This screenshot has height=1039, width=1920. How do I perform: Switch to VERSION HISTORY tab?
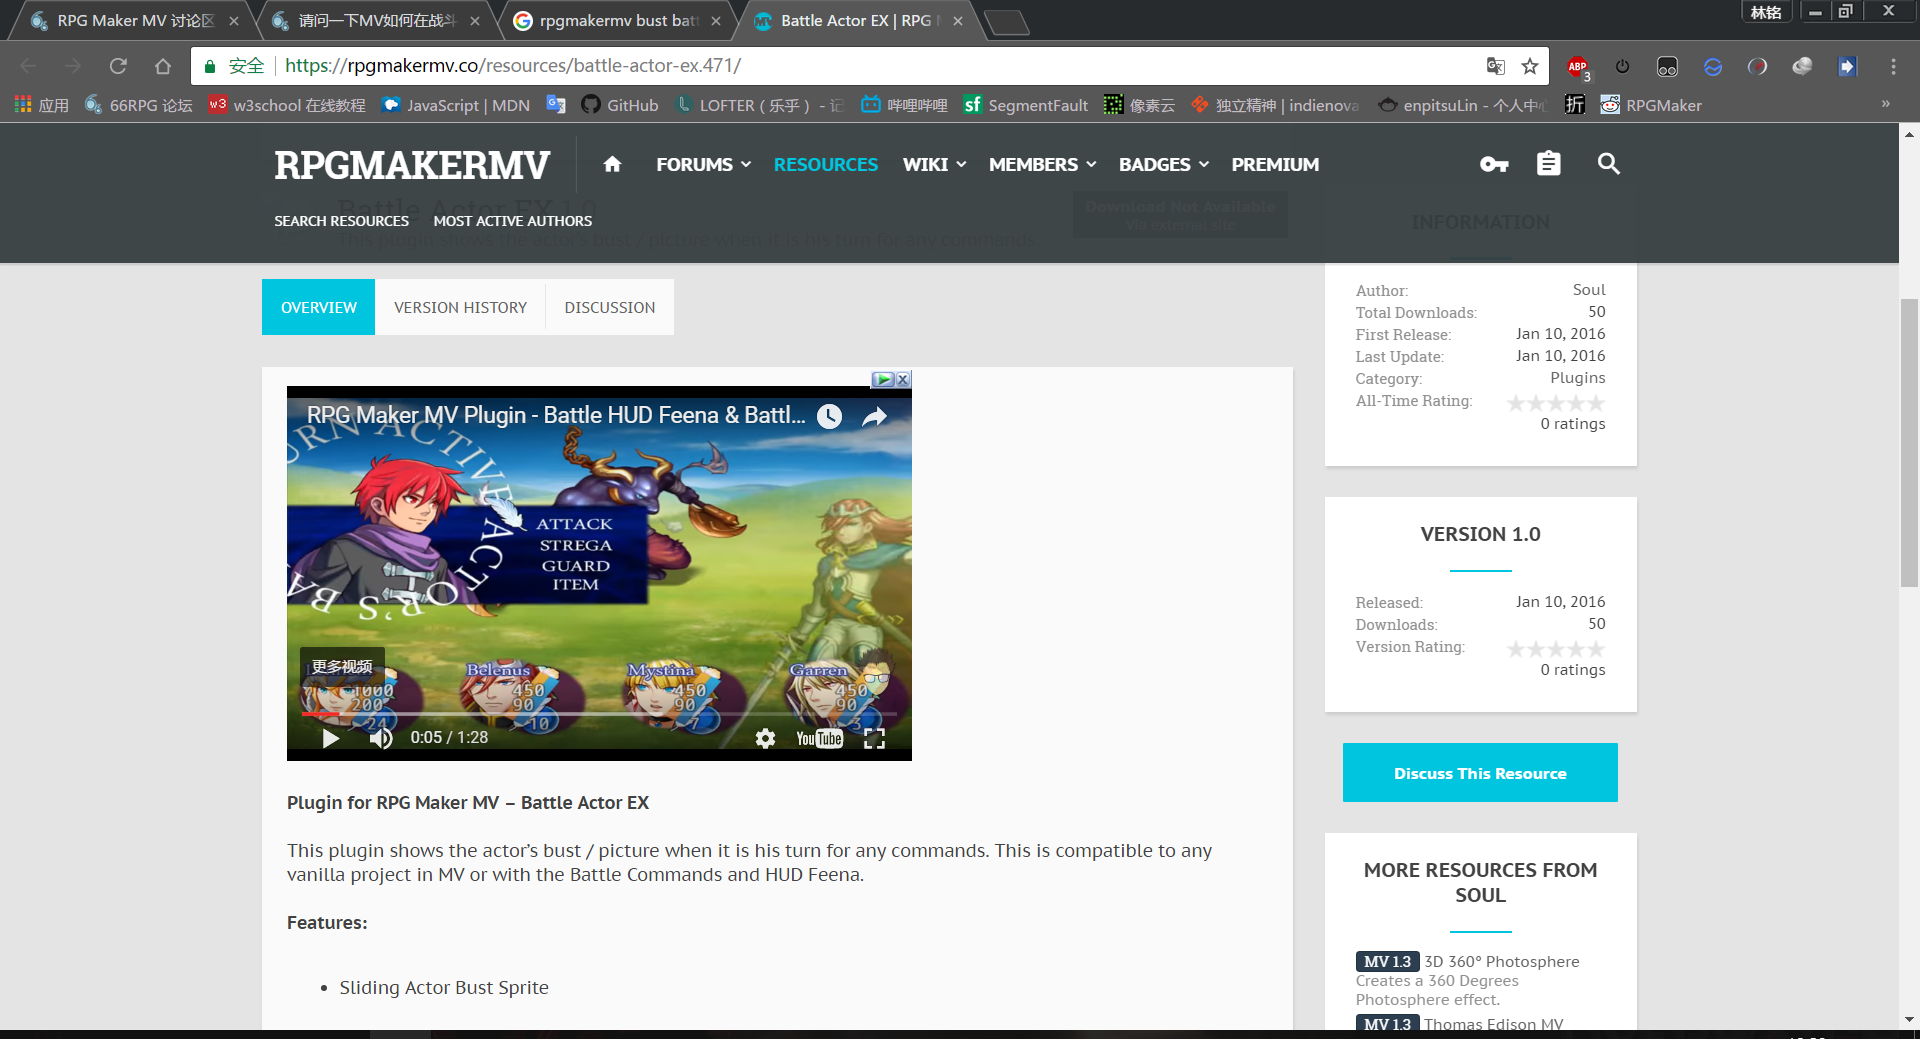tap(460, 307)
